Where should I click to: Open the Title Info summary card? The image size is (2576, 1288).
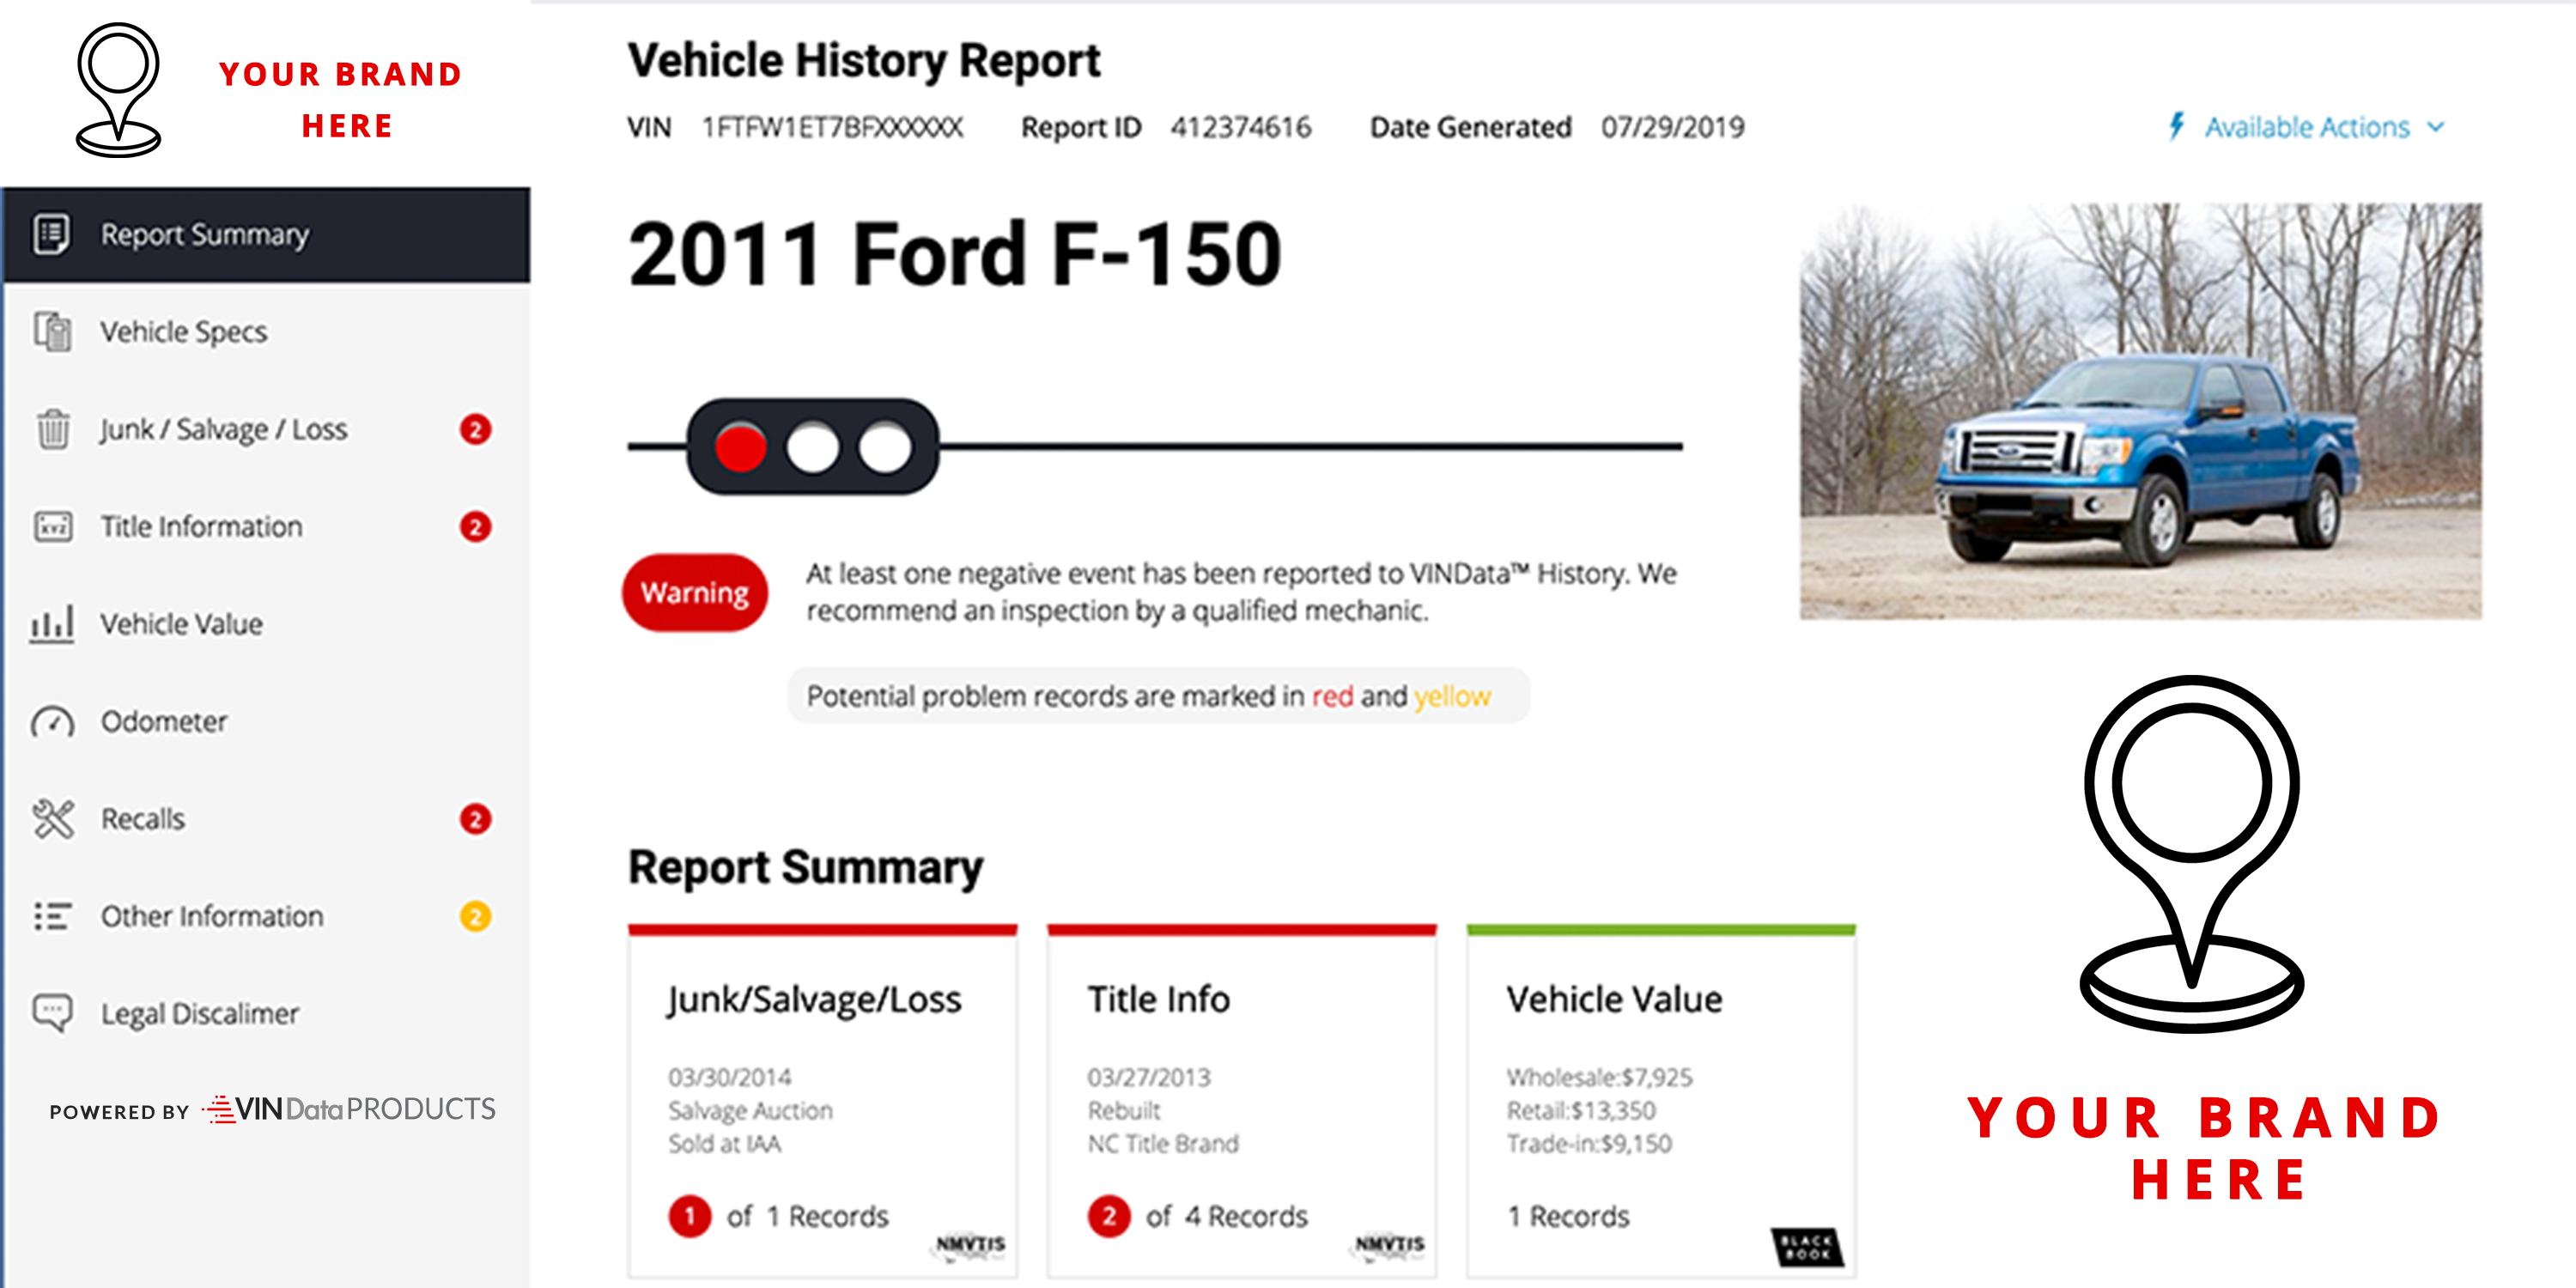tap(1241, 1101)
